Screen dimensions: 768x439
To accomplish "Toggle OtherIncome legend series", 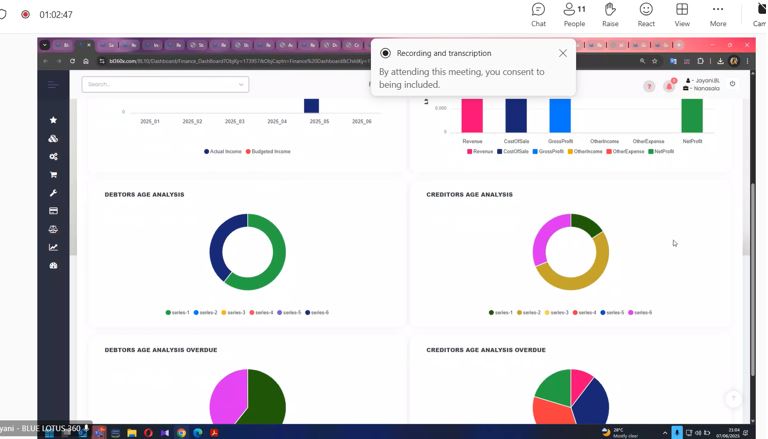I will (x=585, y=151).
